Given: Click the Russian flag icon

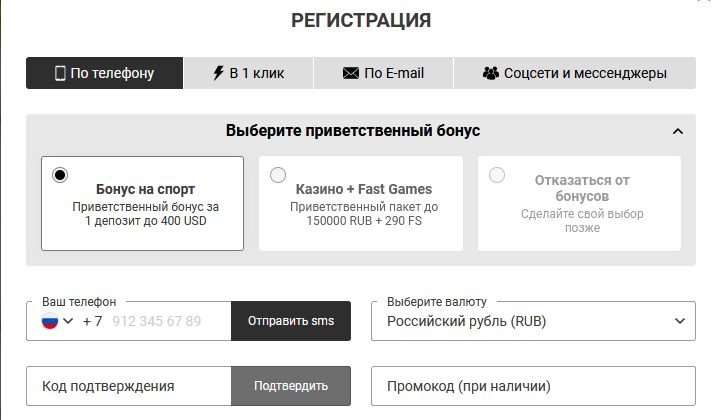Looking at the screenshot, I should click(49, 321).
